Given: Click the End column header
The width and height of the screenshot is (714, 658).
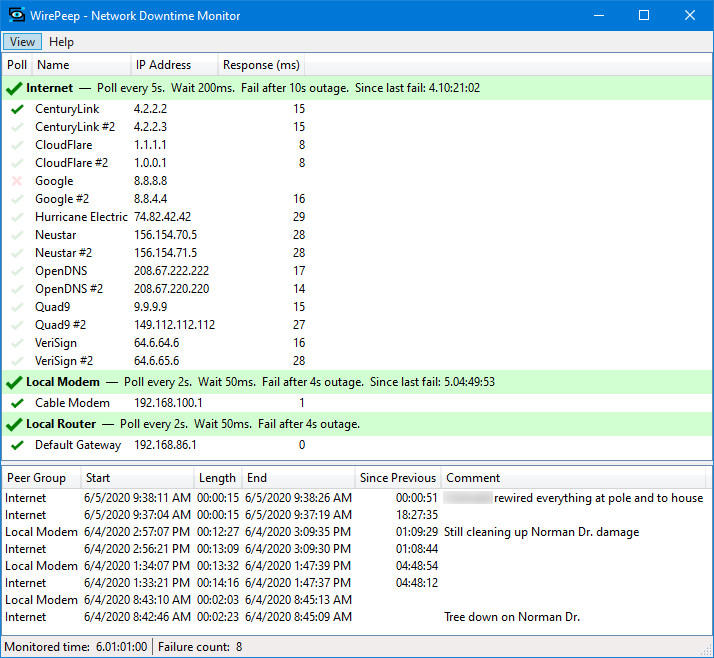Looking at the screenshot, I should (x=298, y=478).
